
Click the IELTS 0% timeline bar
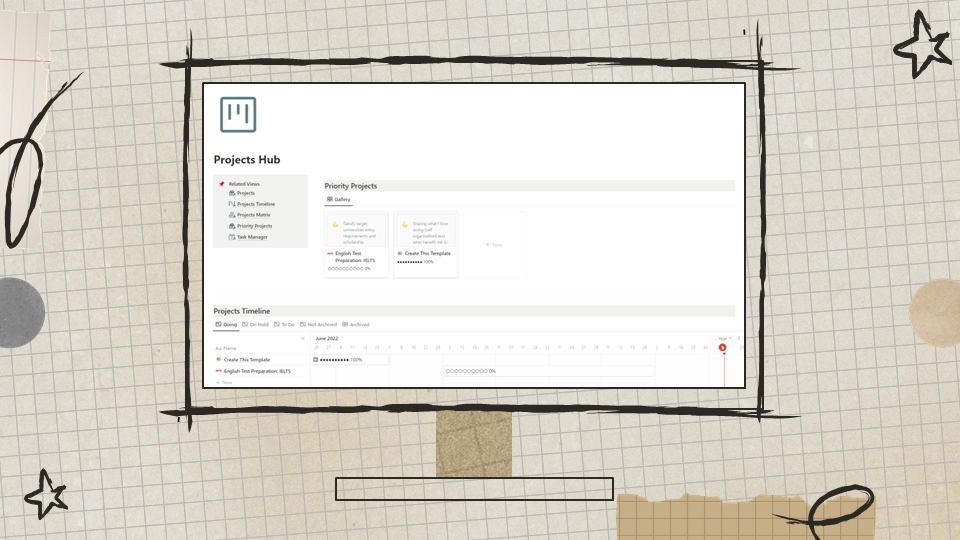pos(549,371)
